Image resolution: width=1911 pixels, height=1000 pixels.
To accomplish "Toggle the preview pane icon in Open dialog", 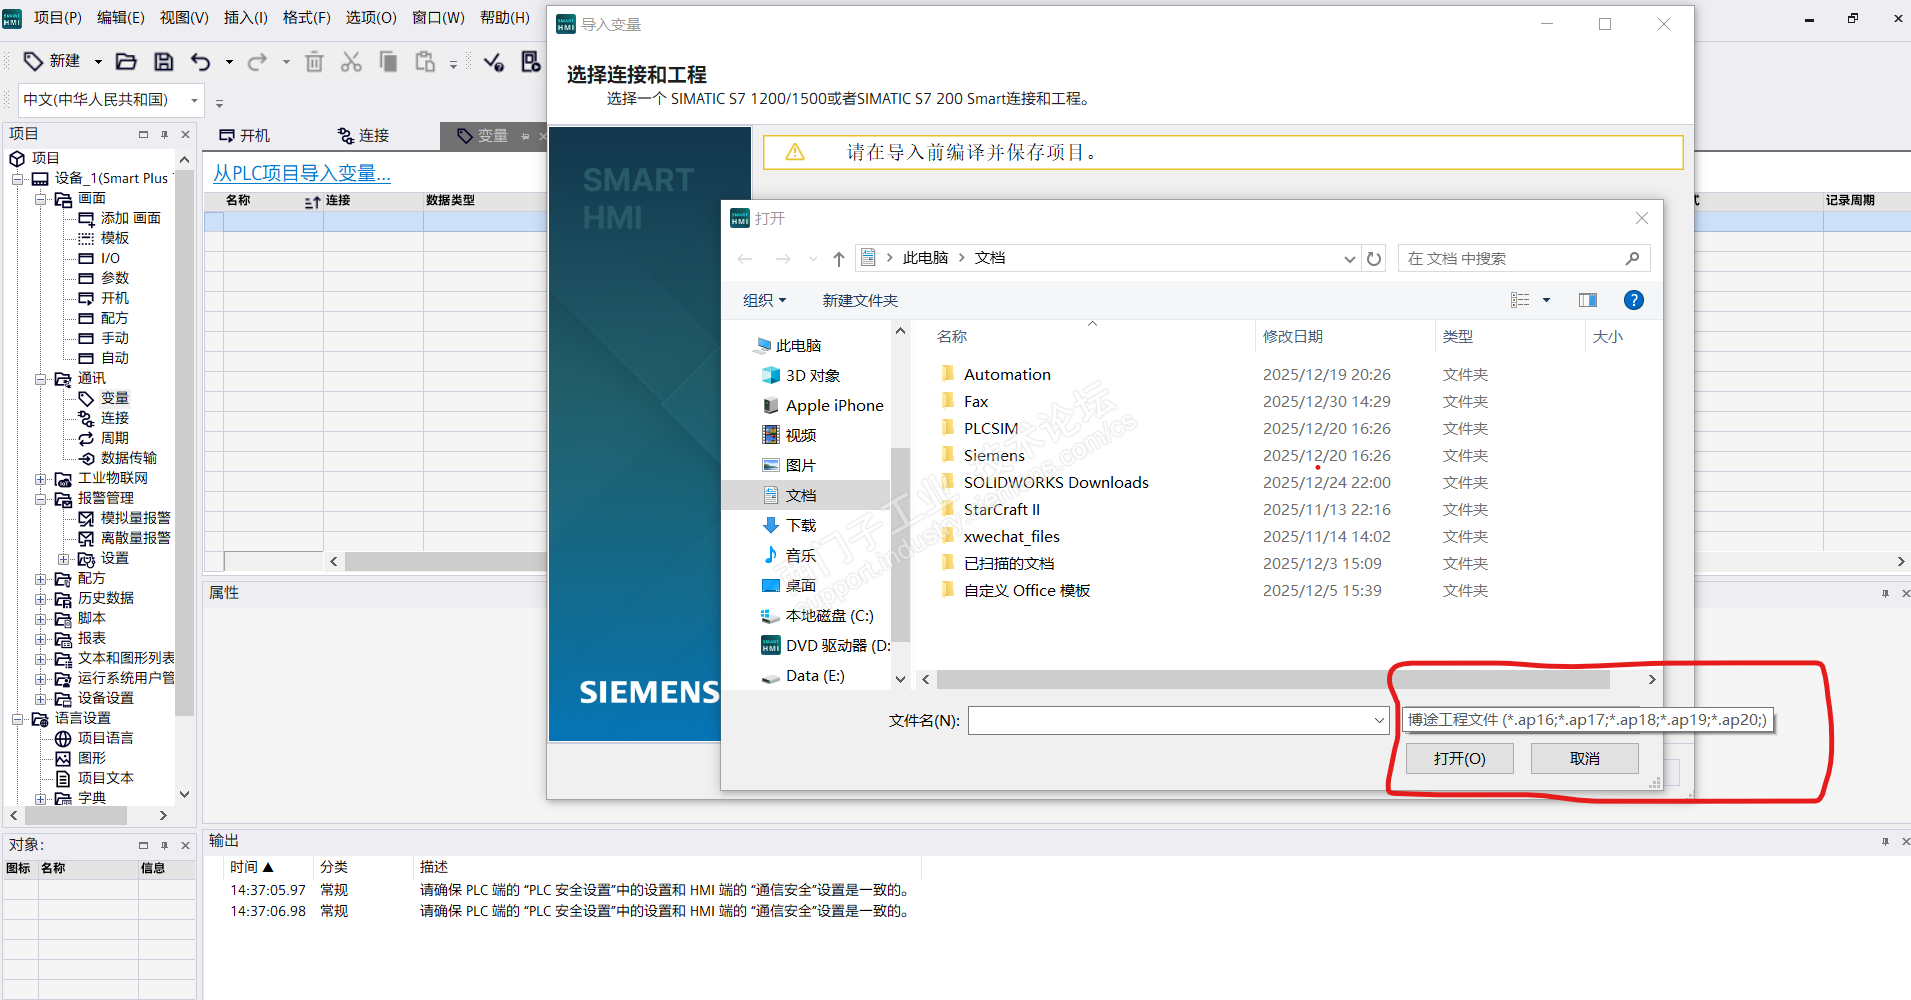I will [1588, 300].
